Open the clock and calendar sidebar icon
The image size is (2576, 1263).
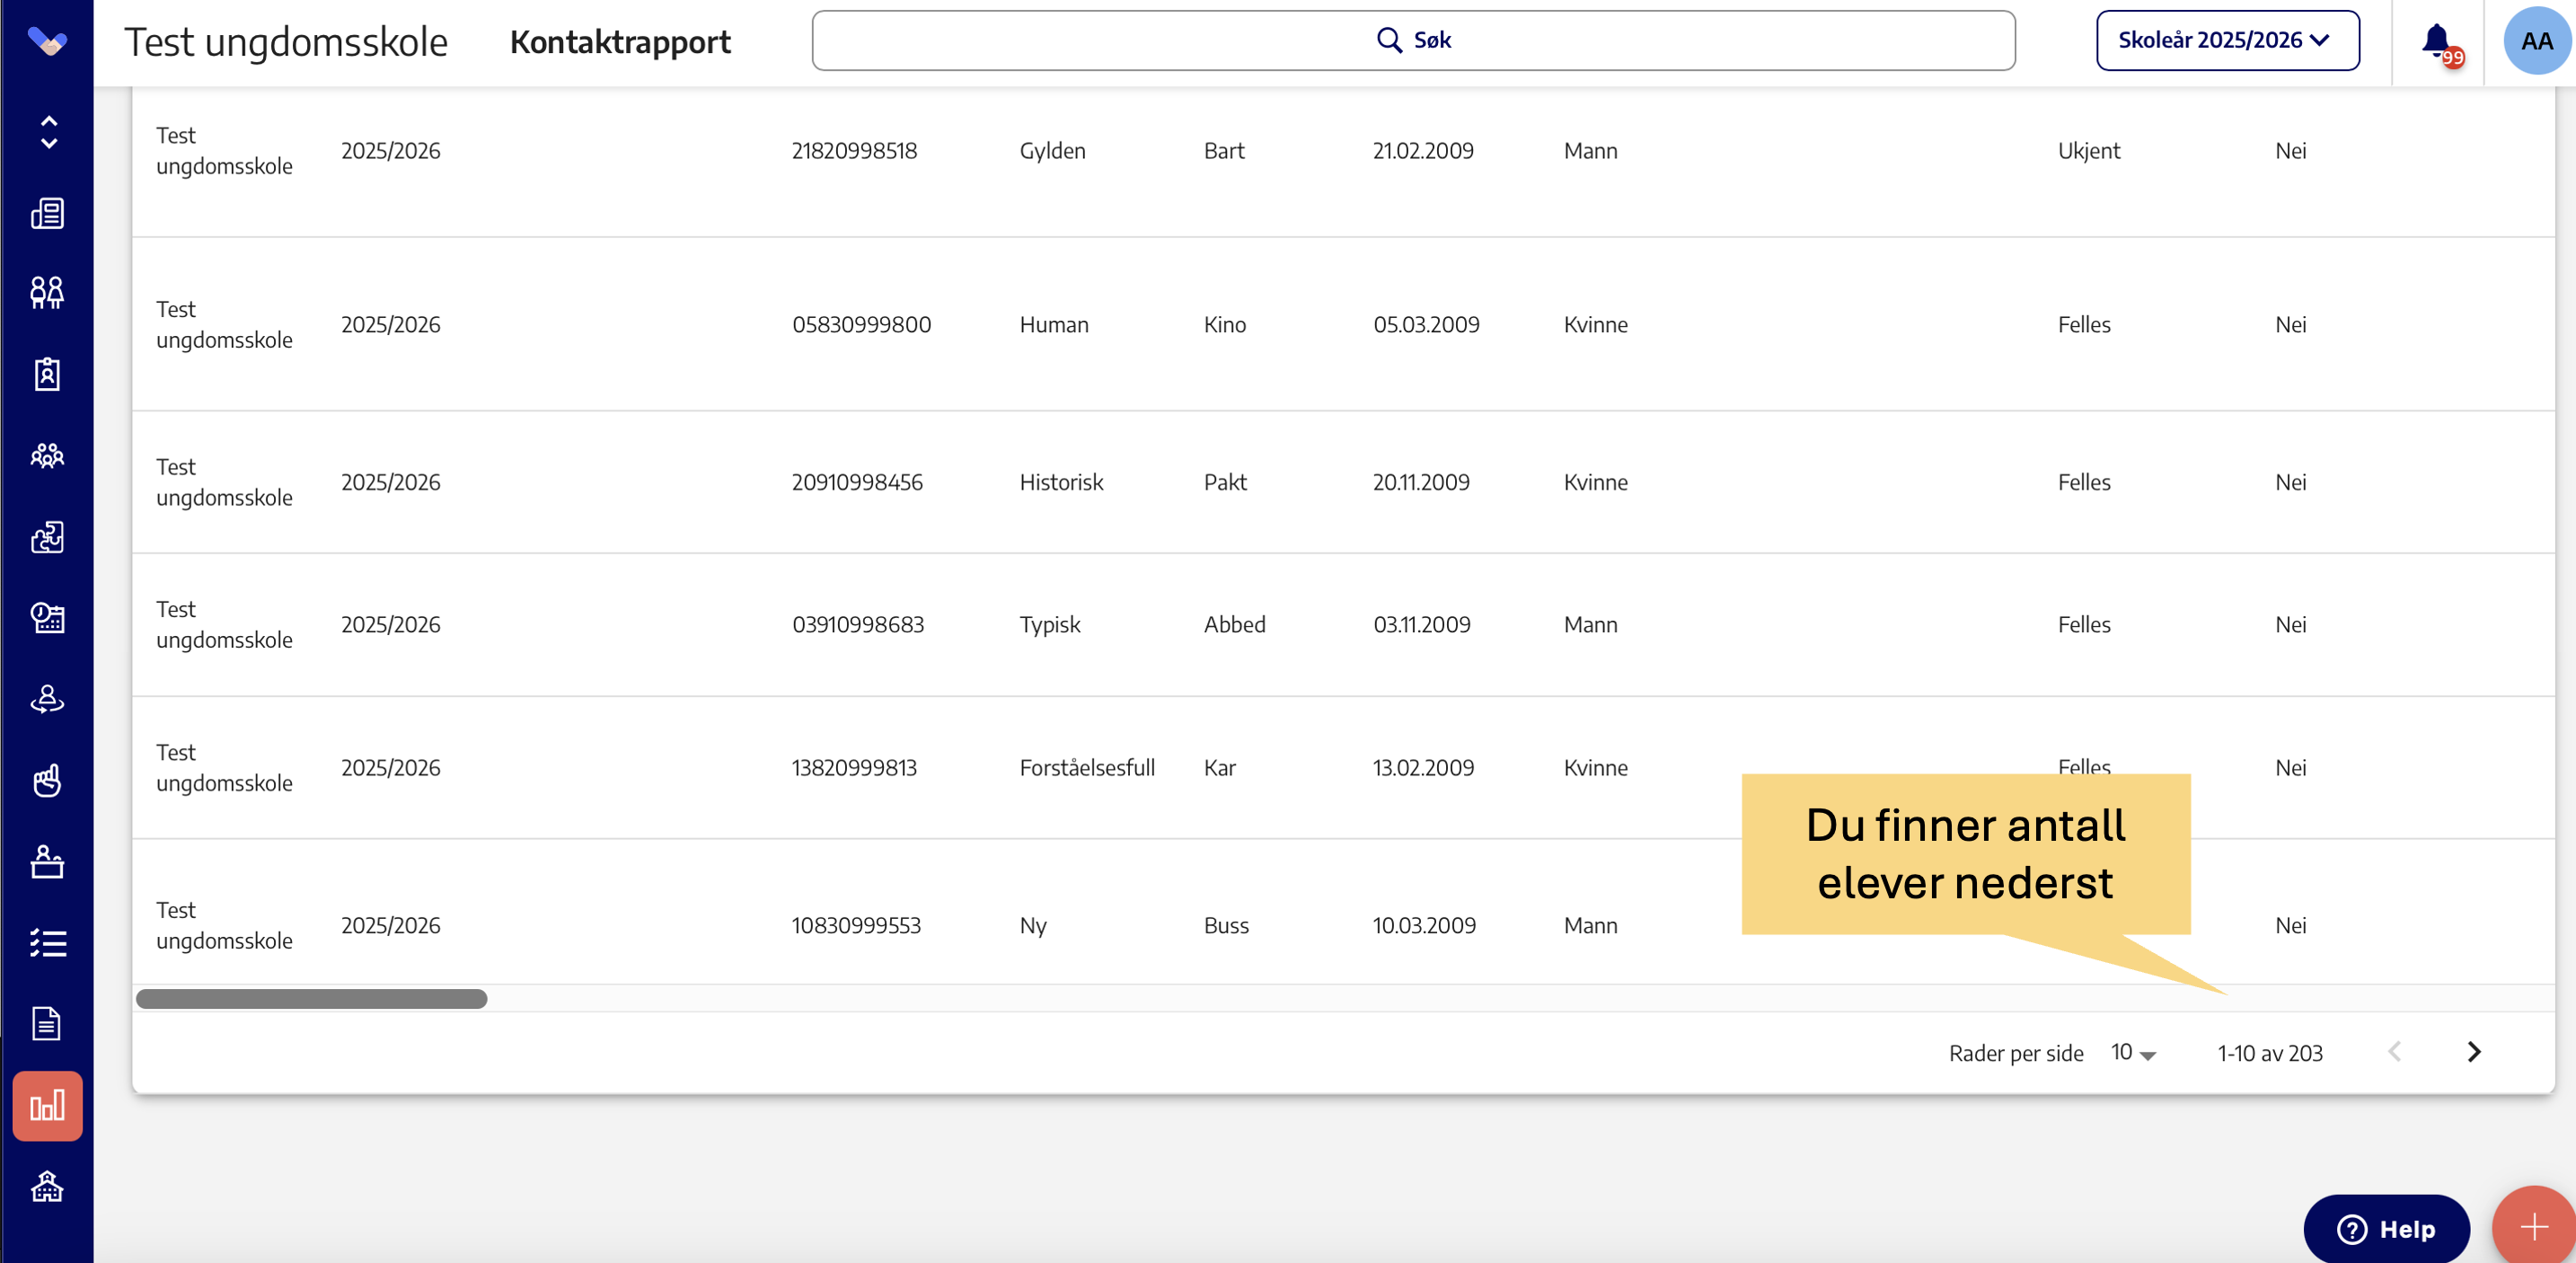pos(47,618)
